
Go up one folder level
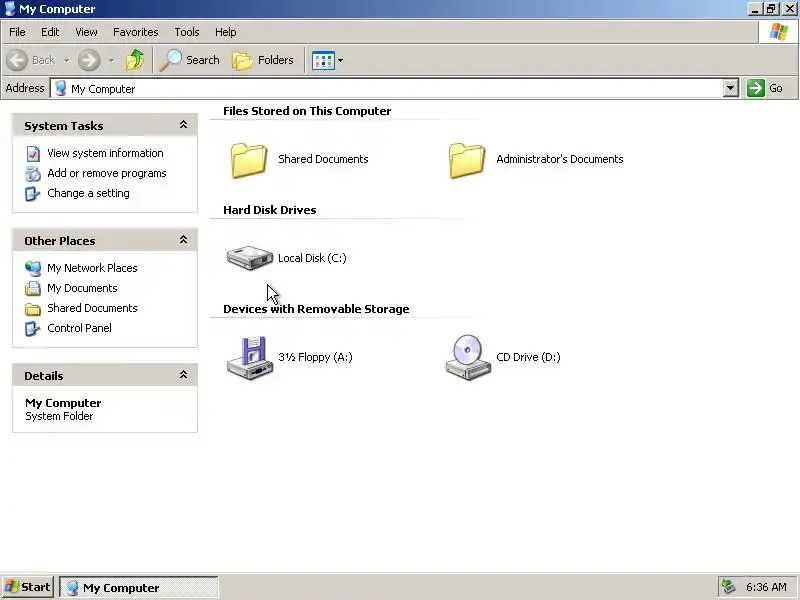135,60
